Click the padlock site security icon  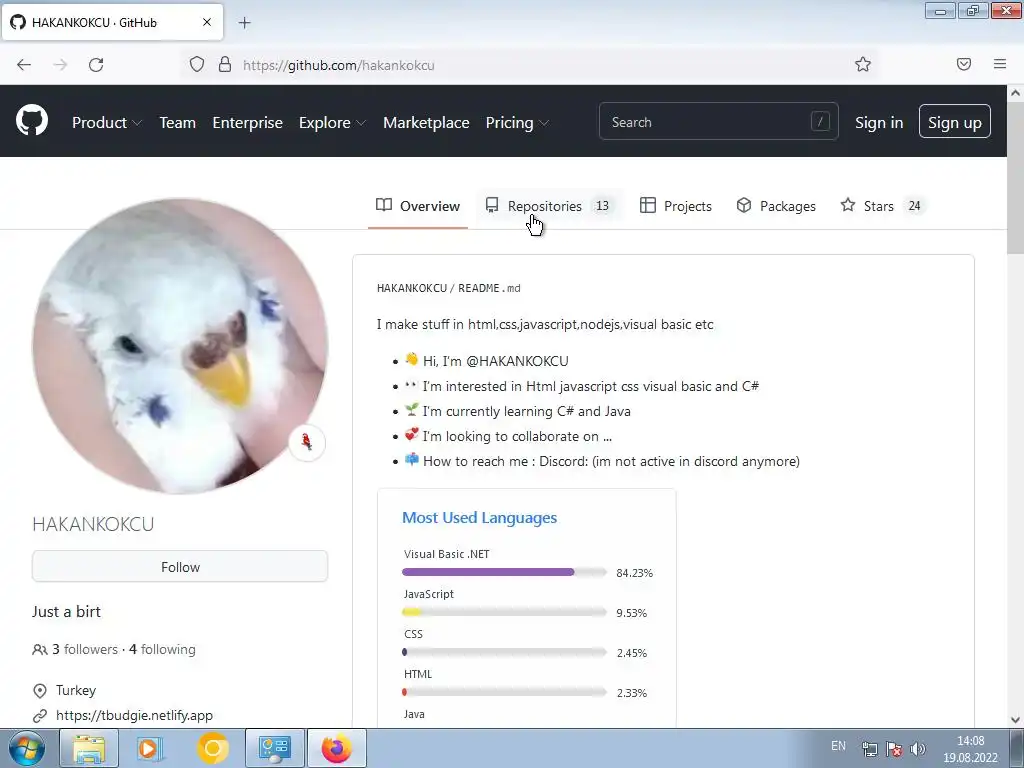coord(225,64)
